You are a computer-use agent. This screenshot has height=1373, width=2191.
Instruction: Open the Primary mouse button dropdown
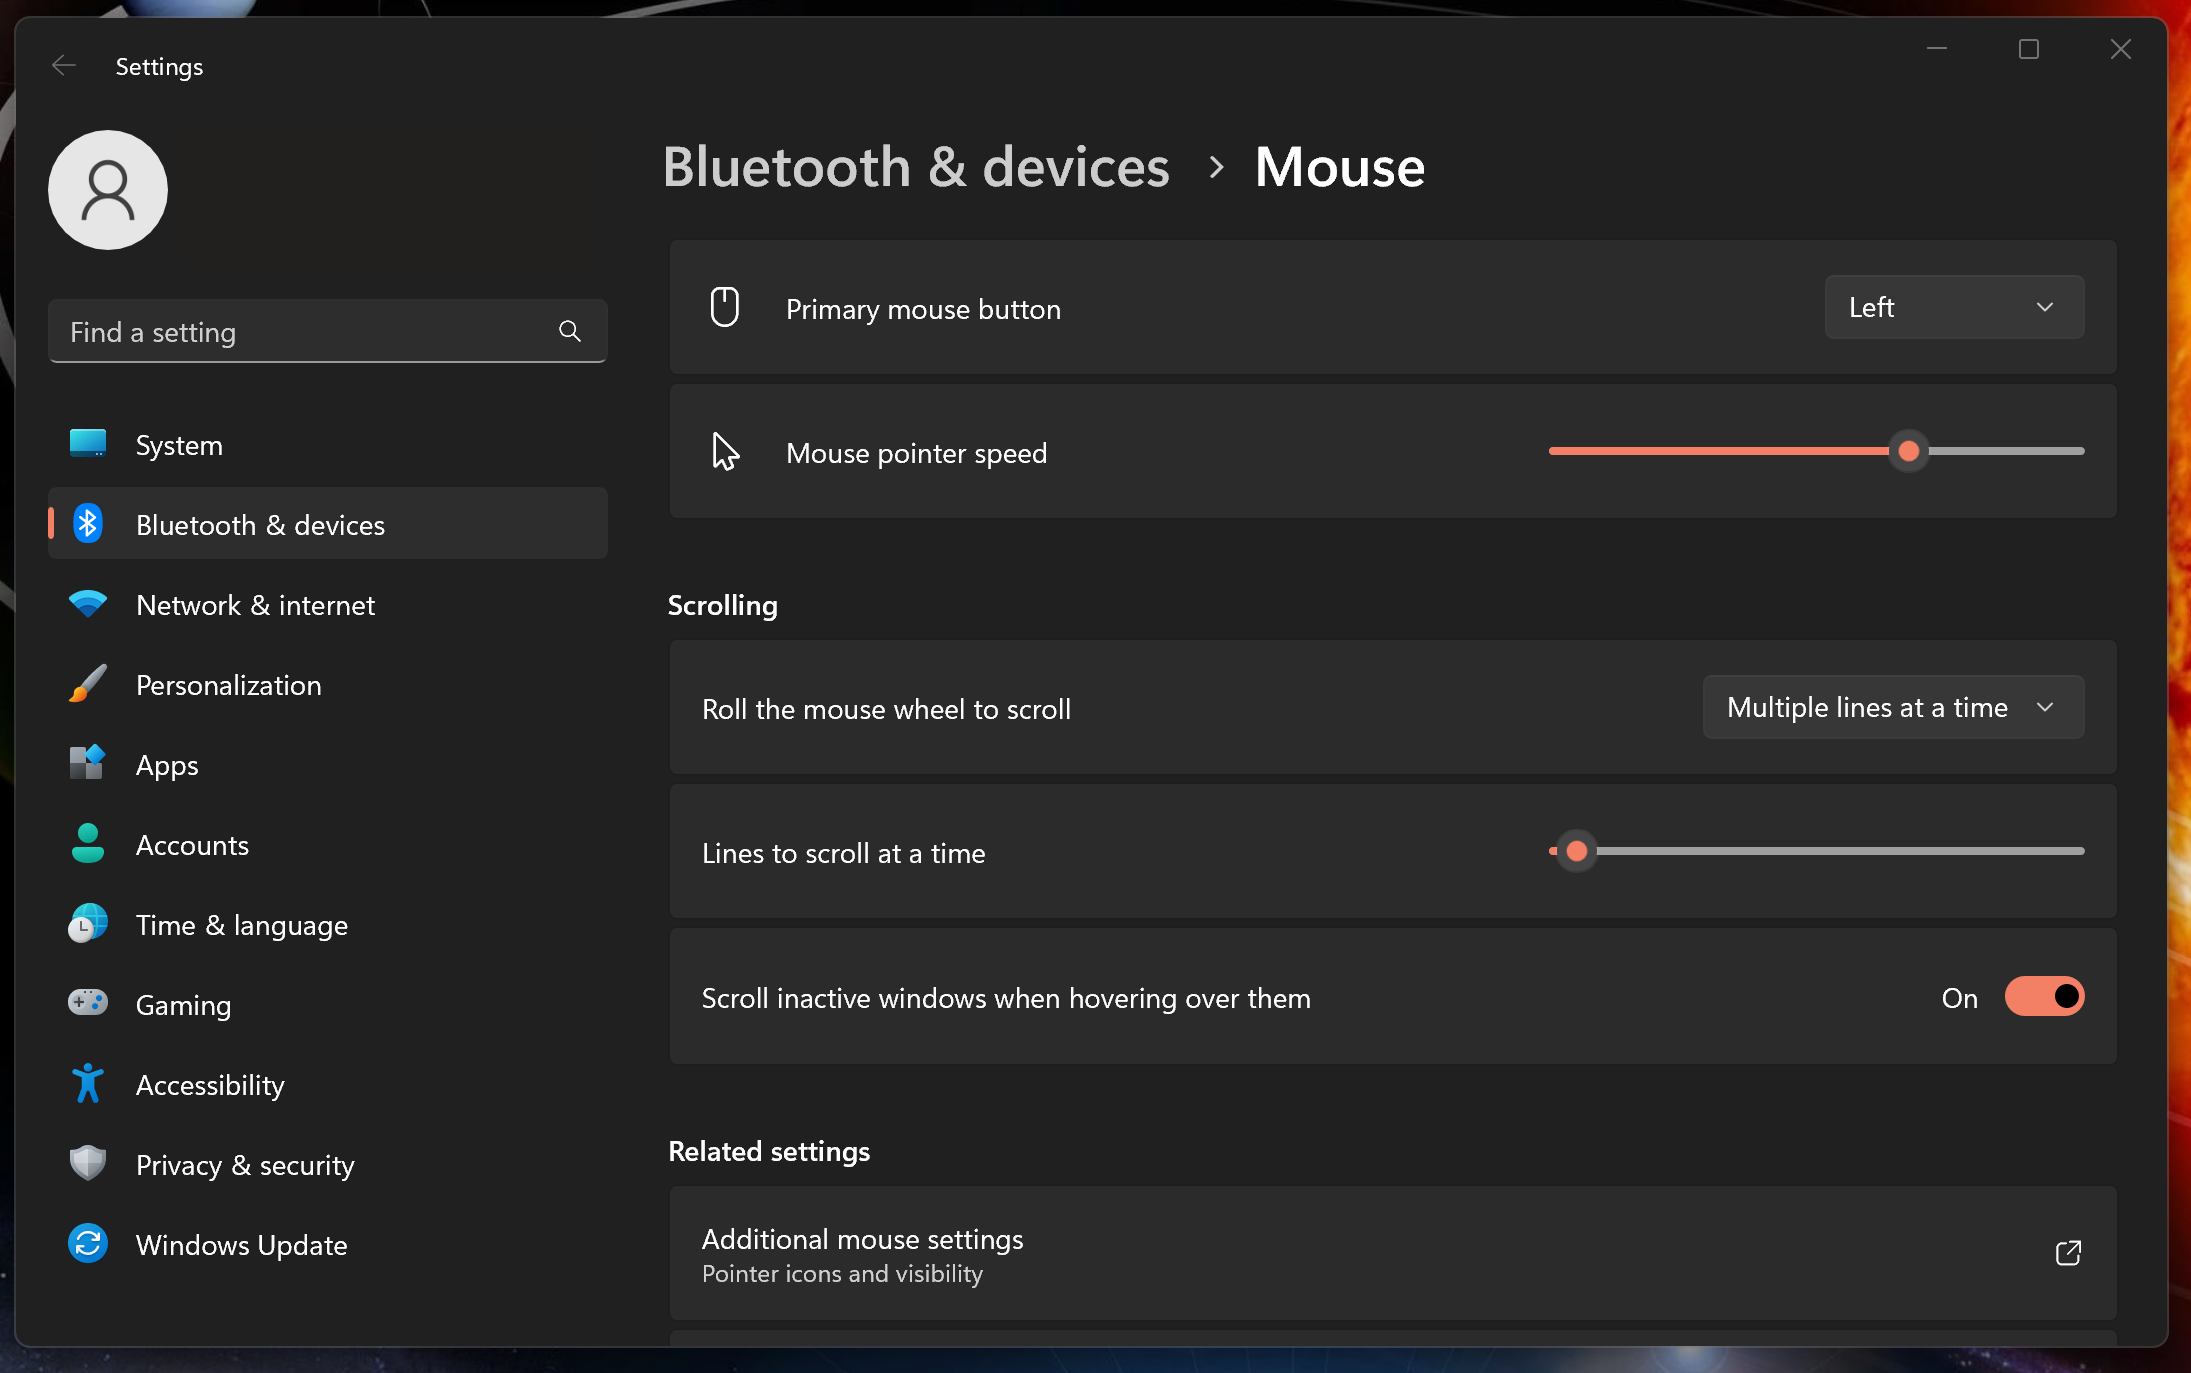1952,307
